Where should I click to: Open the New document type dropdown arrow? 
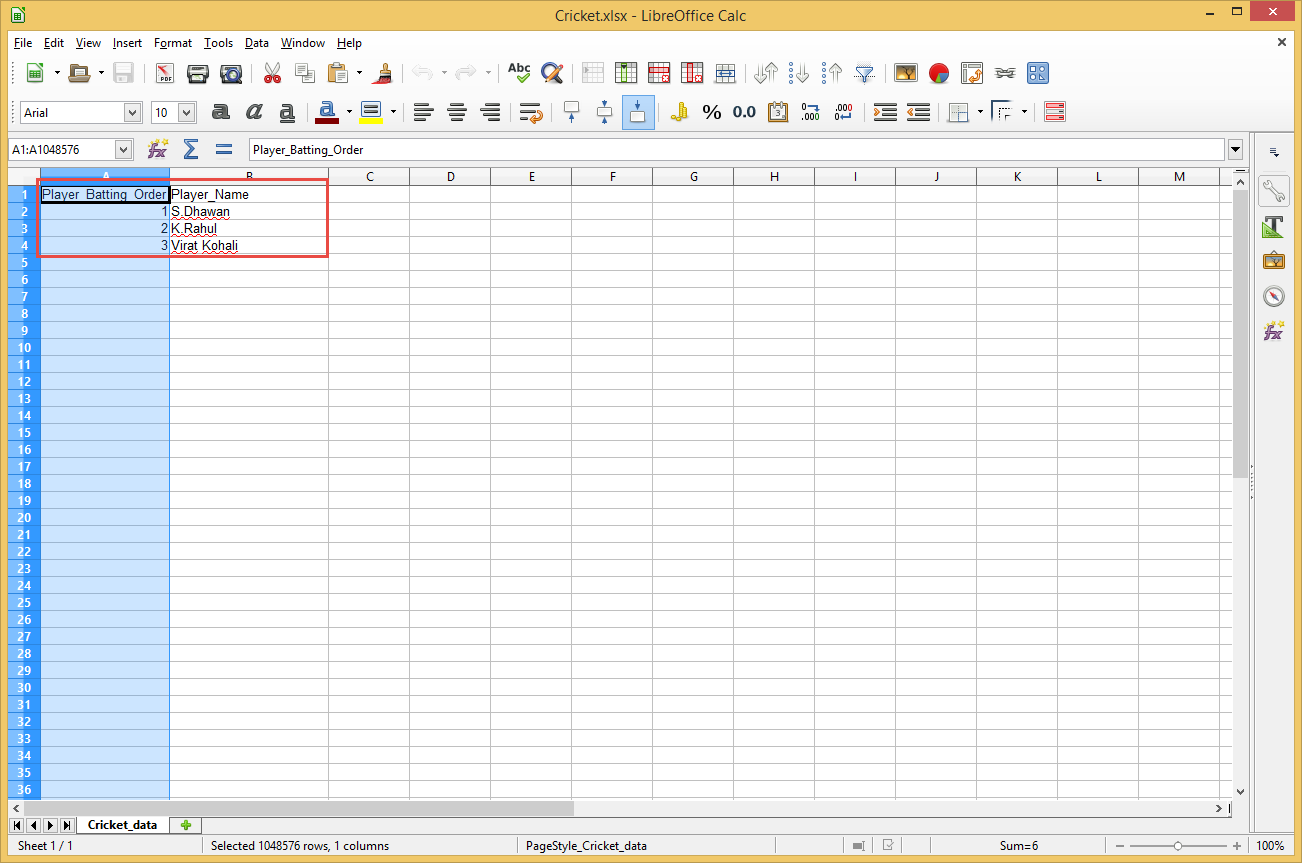57,73
